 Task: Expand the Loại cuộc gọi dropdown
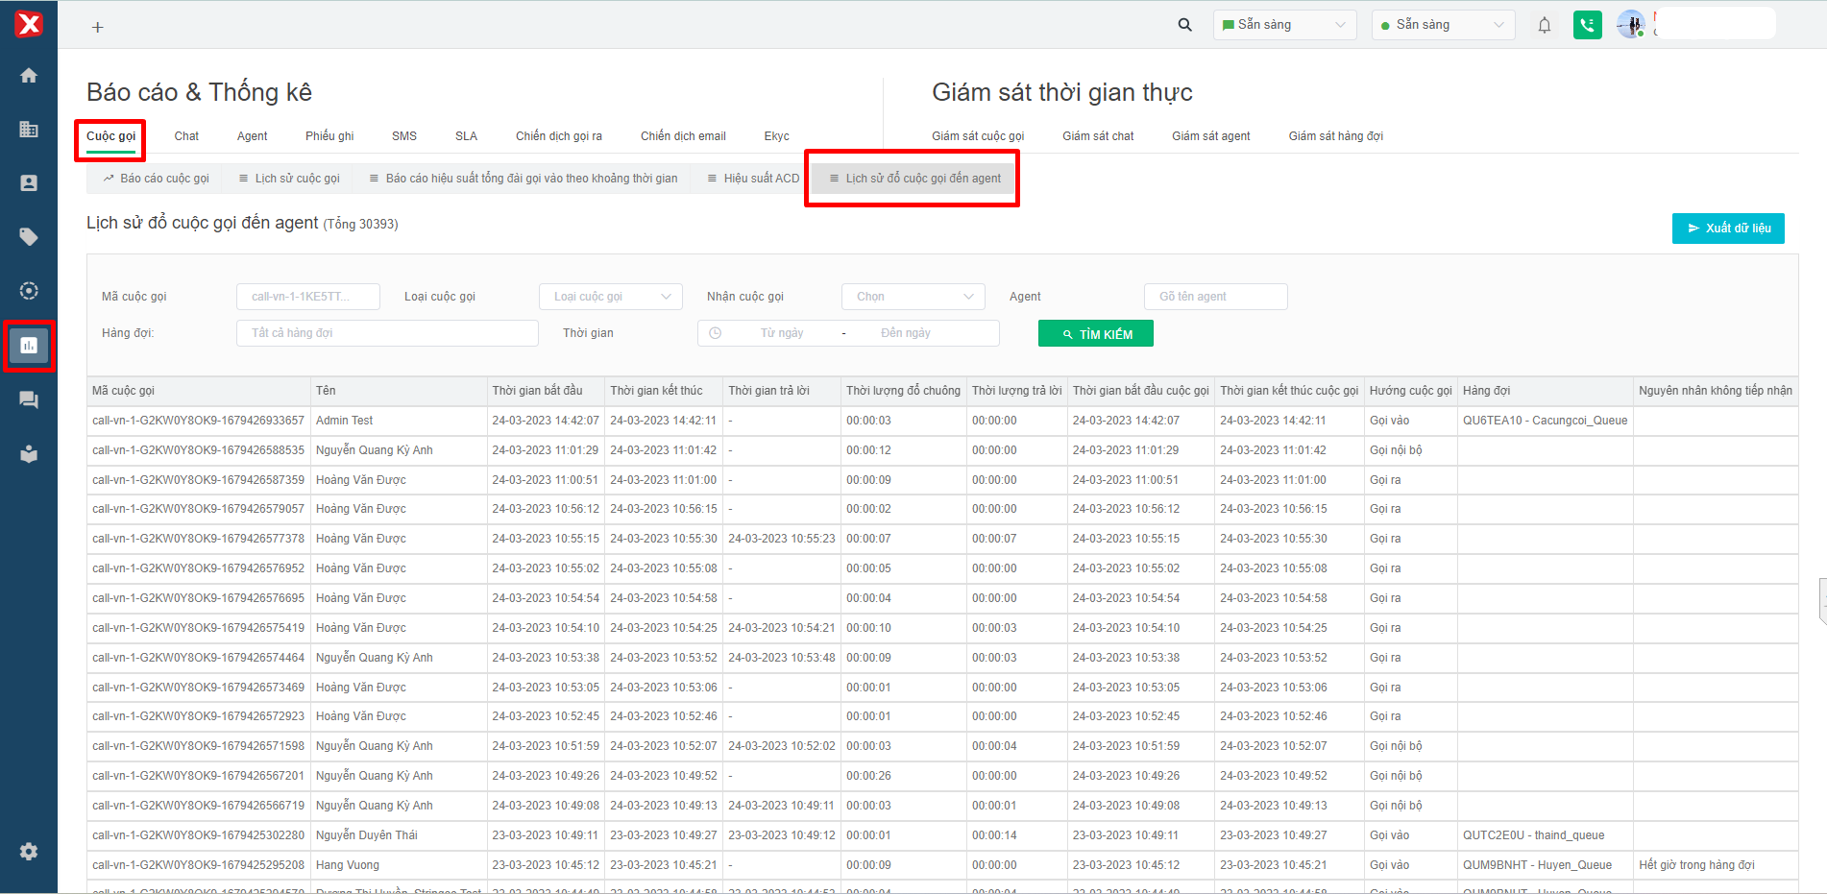(x=611, y=297)
